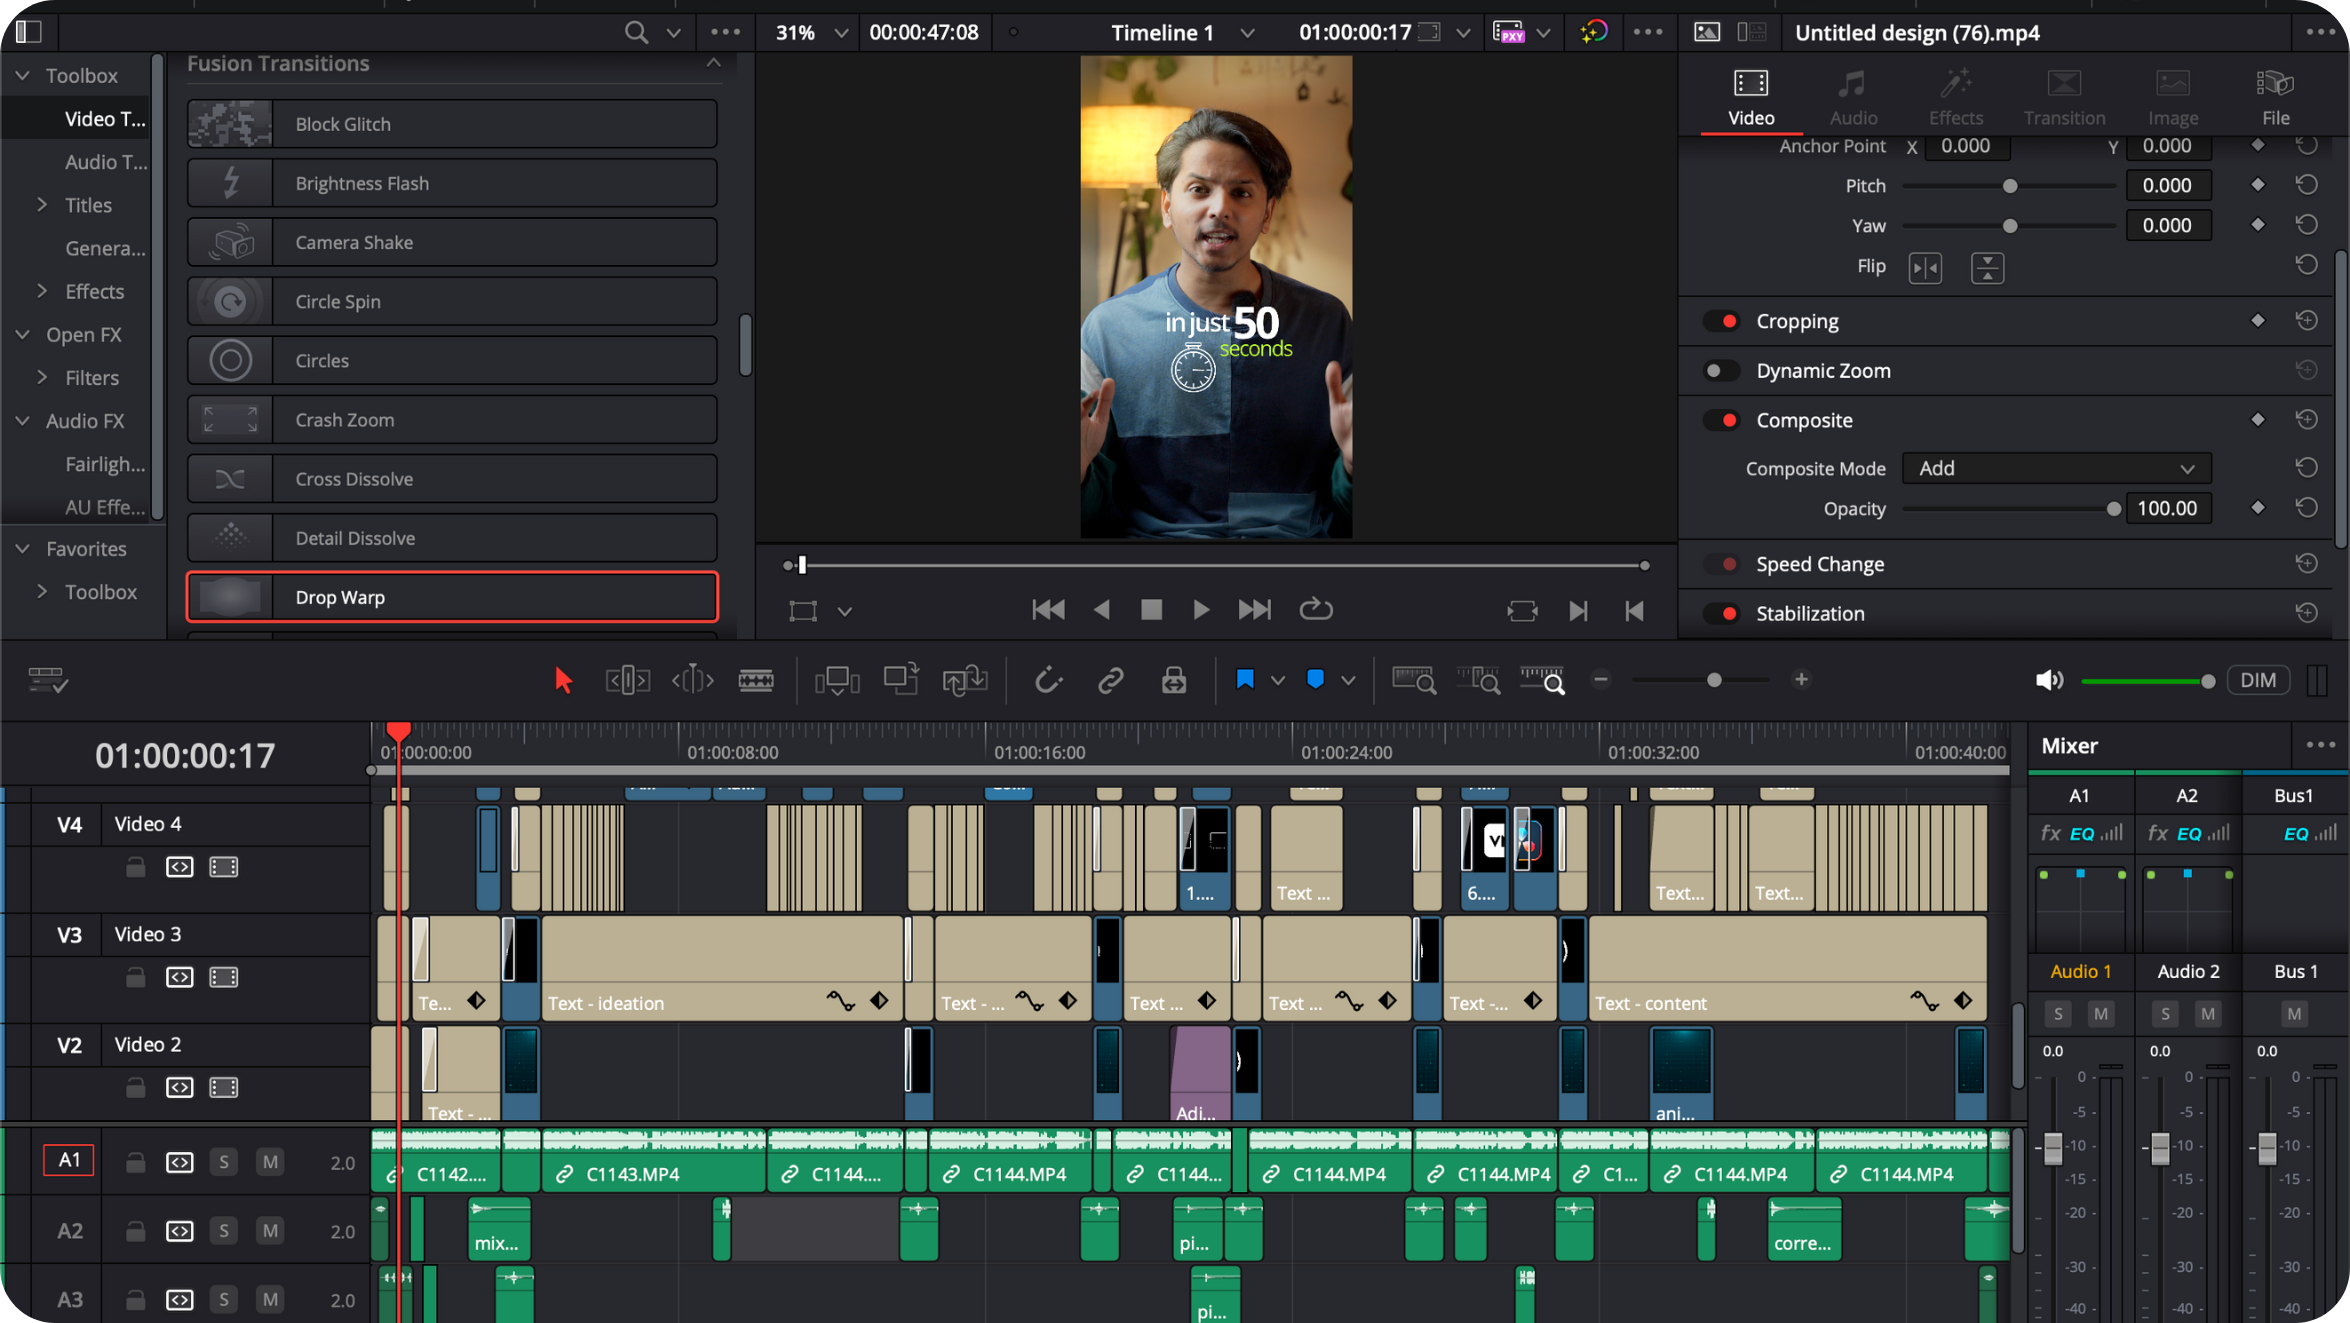2350x1323 pixels.
Task: Open the Timeline 1 name dropdown
Action: coord(1247,33)
